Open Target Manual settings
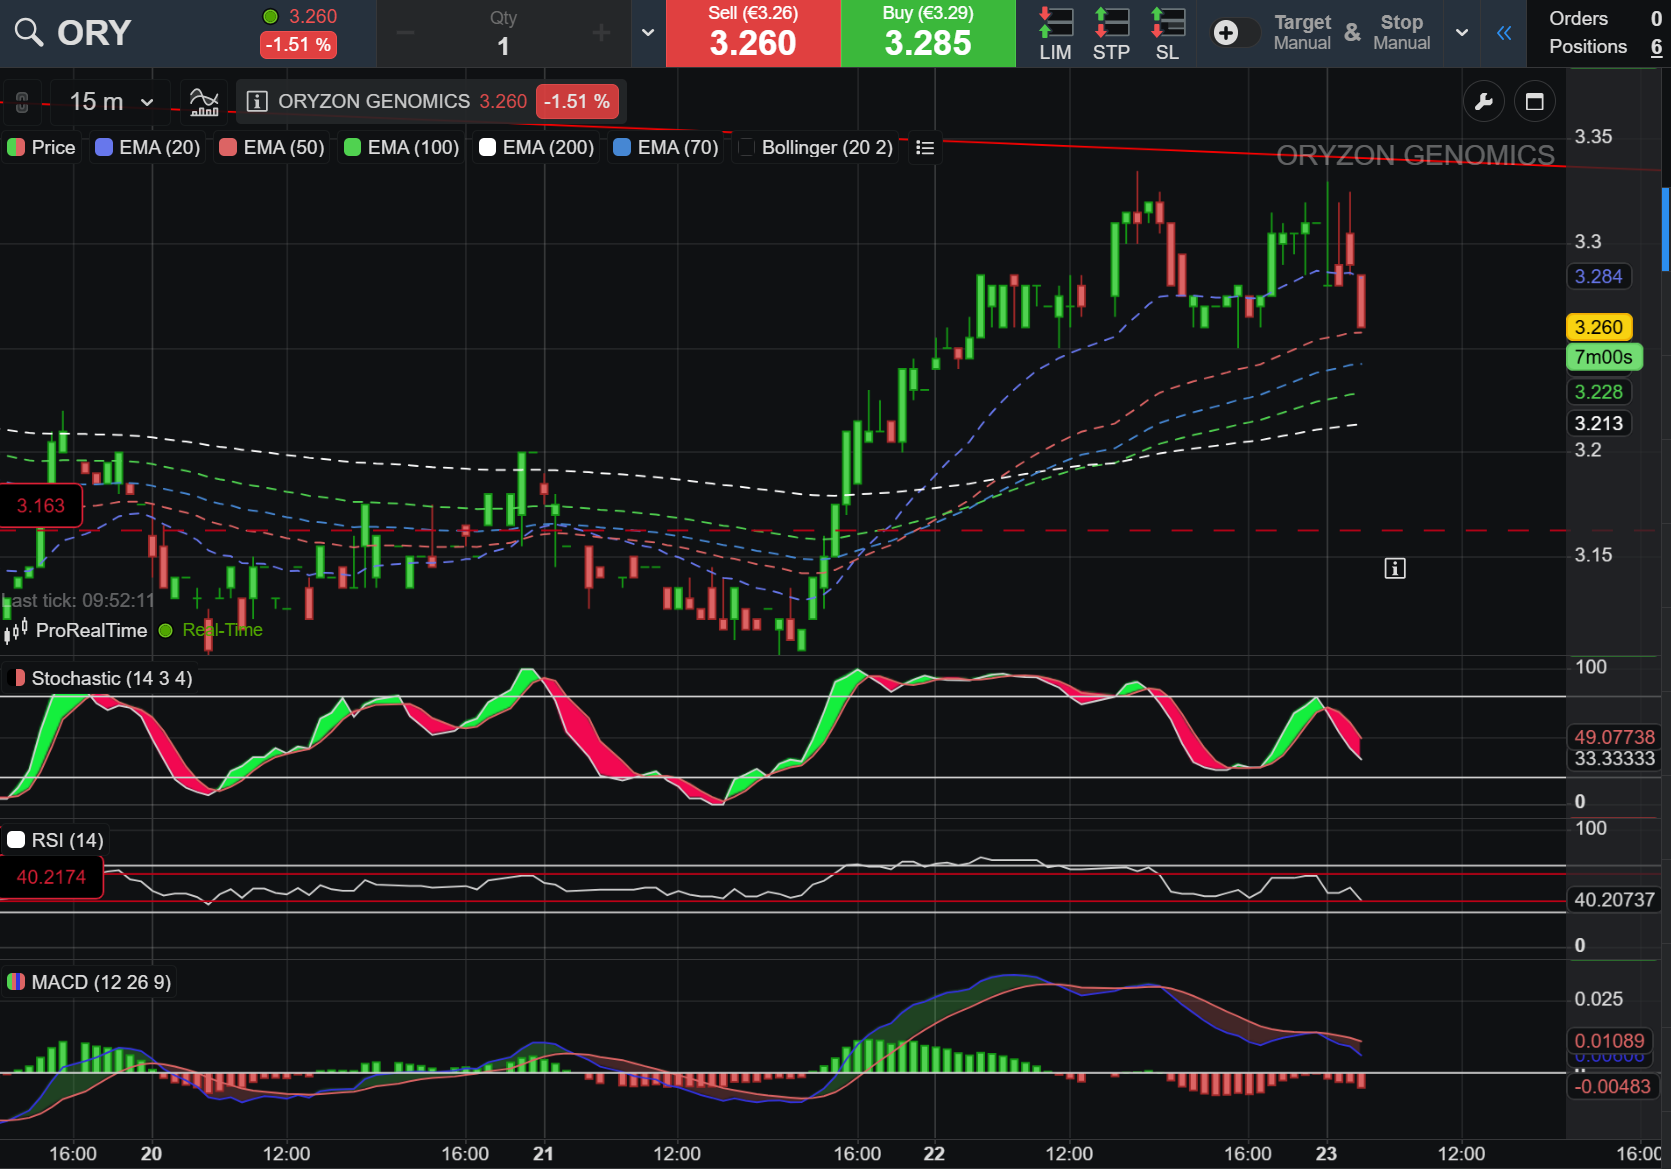The height and width of the screenshot is (1169, 1671). coord(1302,32)
